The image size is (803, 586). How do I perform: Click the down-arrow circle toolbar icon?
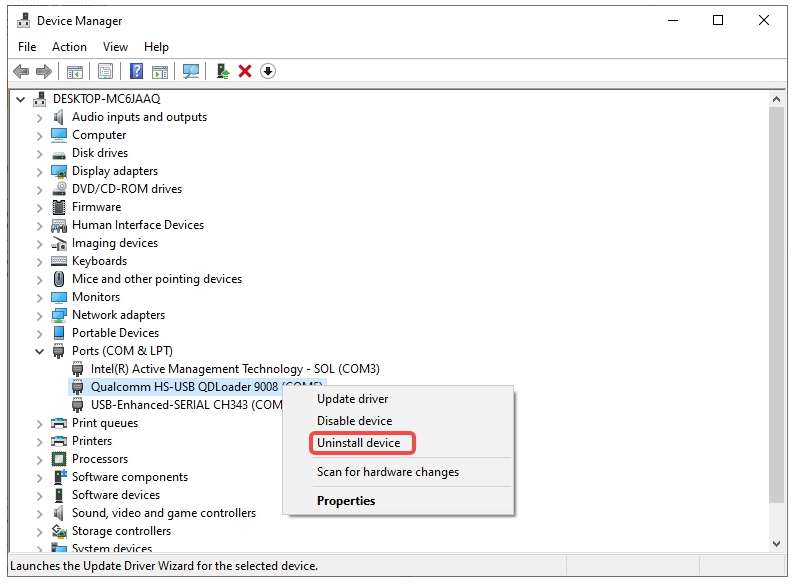(268, 71)
